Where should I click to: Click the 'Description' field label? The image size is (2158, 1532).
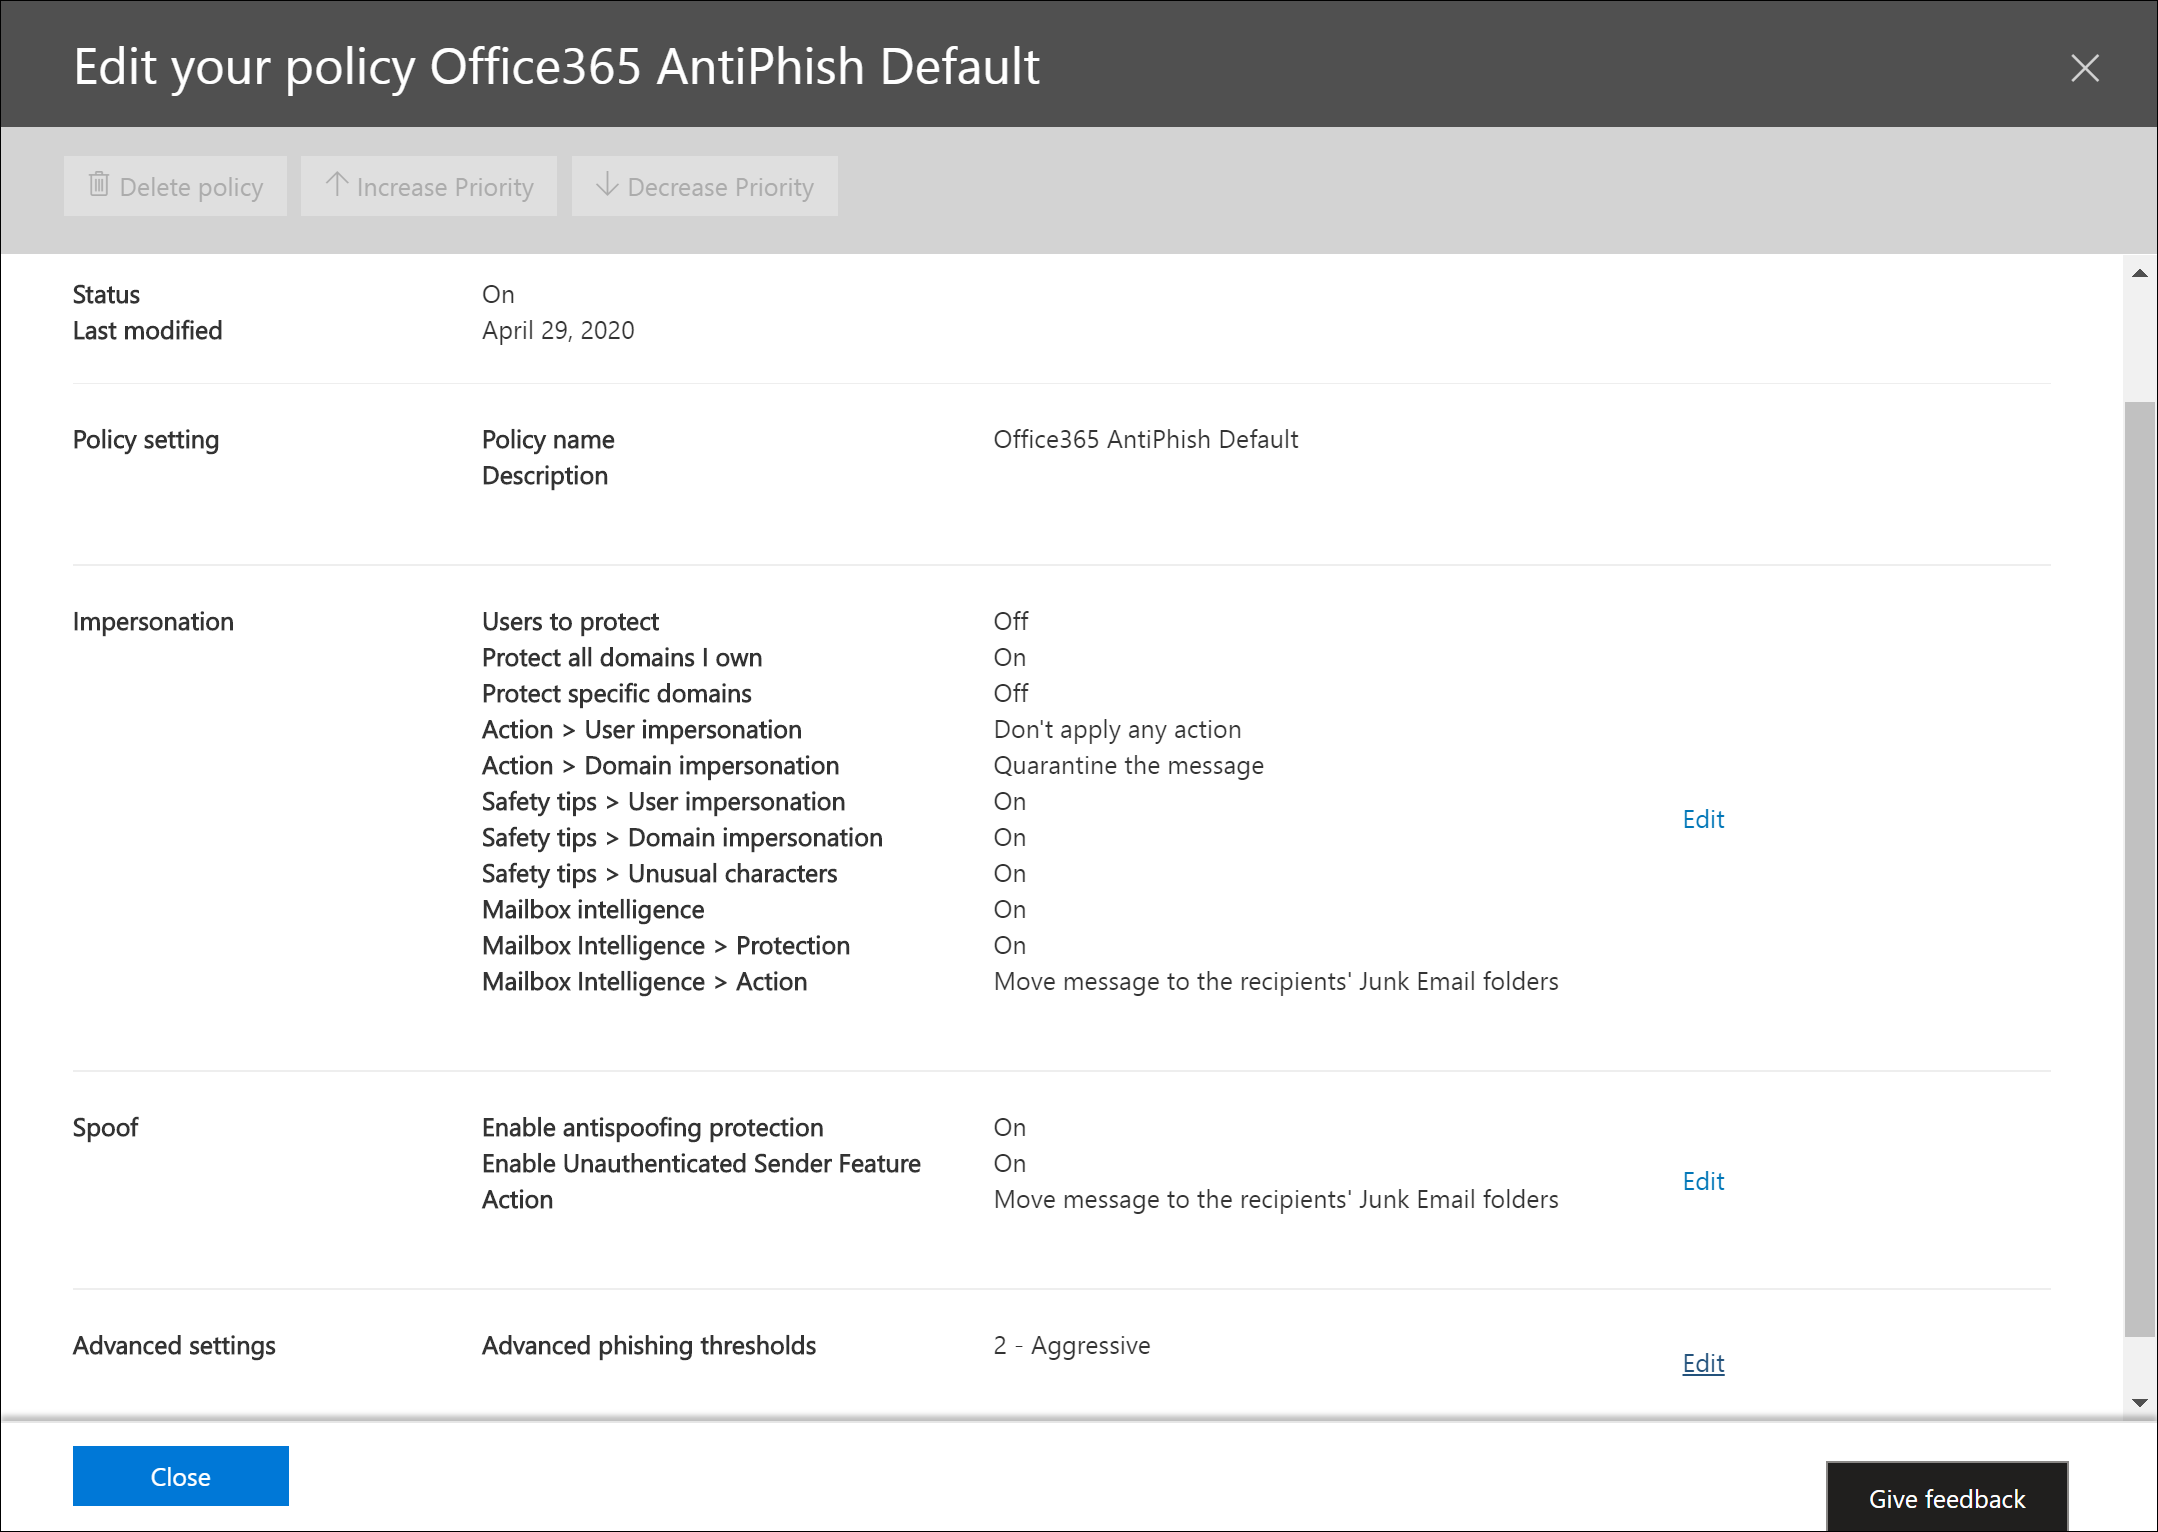[545, 476]
